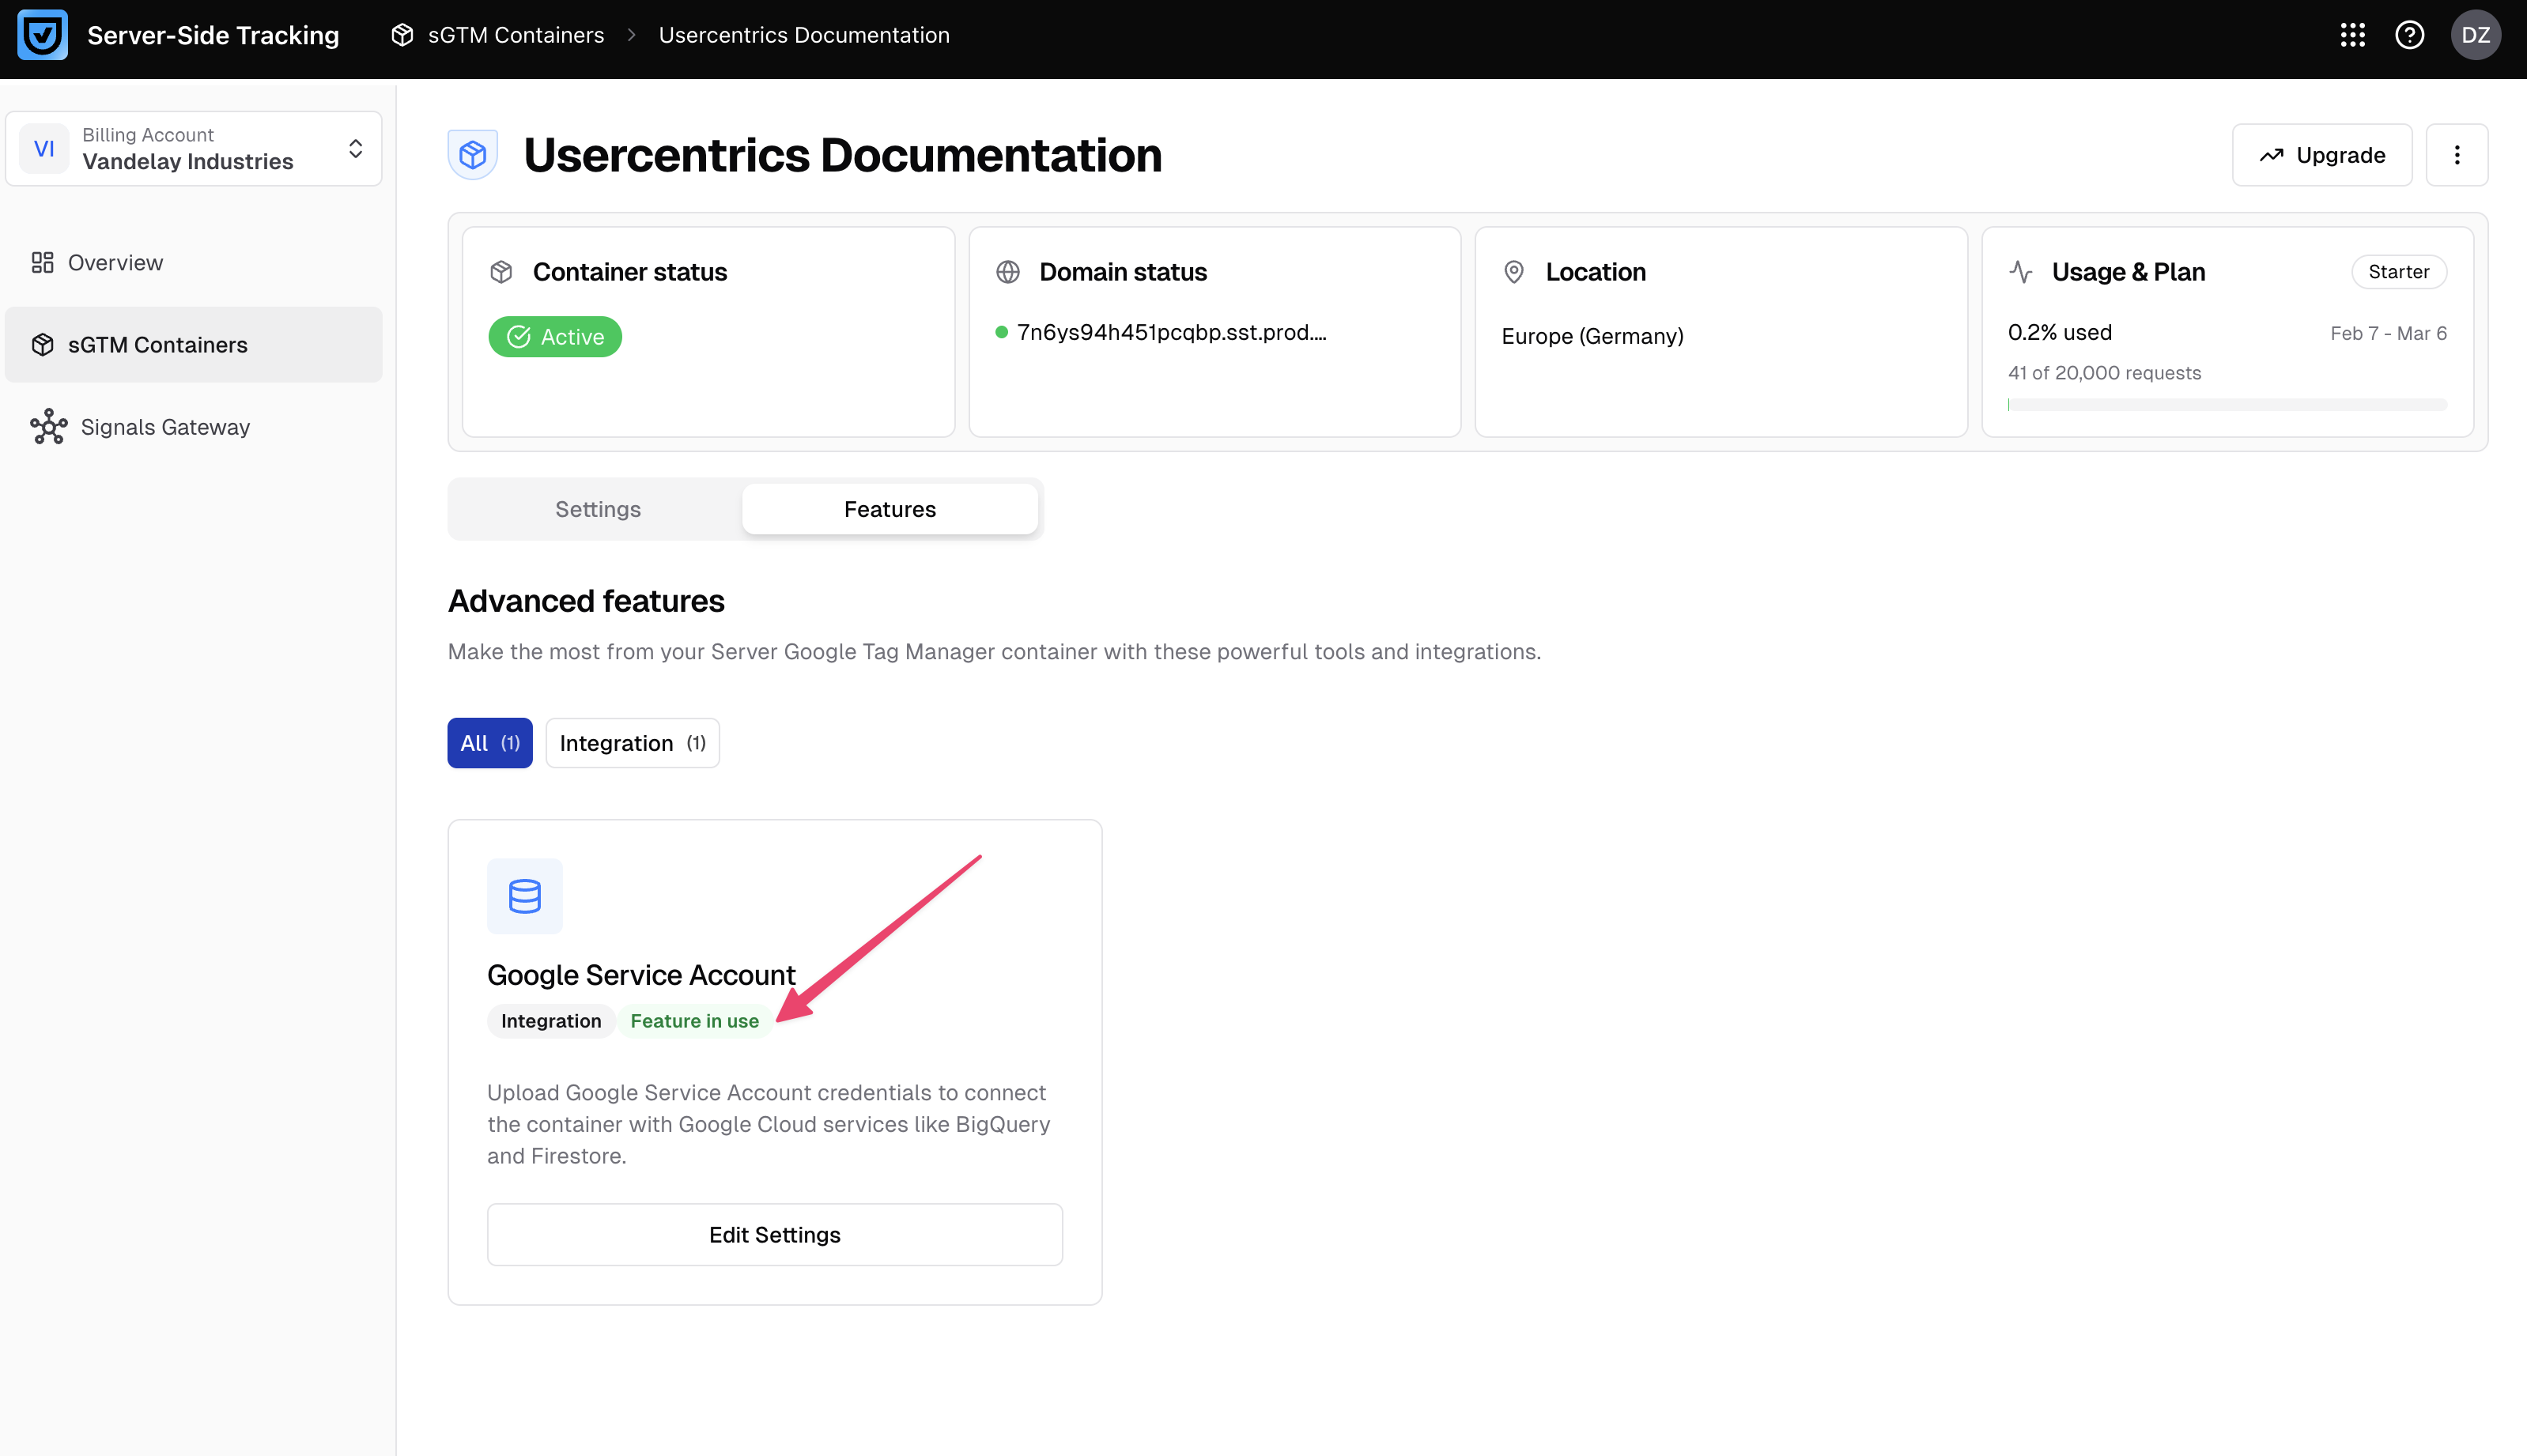
Task: Select sGTM Containers in sidebar
Action: (157, 345)
